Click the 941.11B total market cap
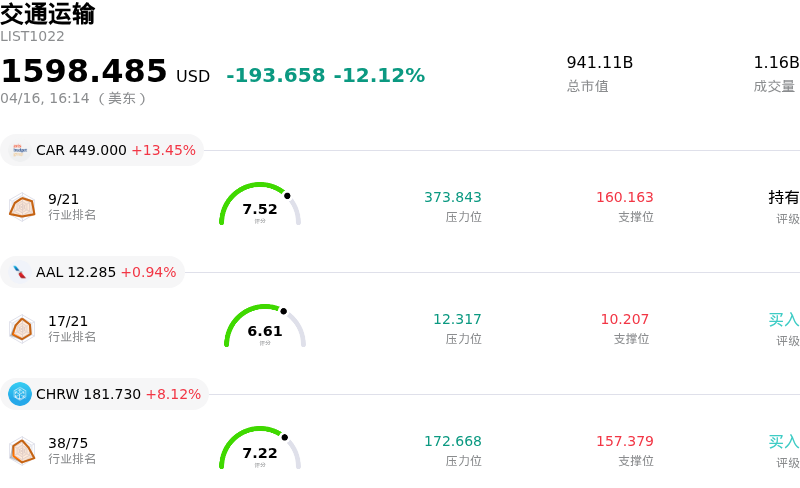Screen dimensions: 800x488 coord(599,63)
